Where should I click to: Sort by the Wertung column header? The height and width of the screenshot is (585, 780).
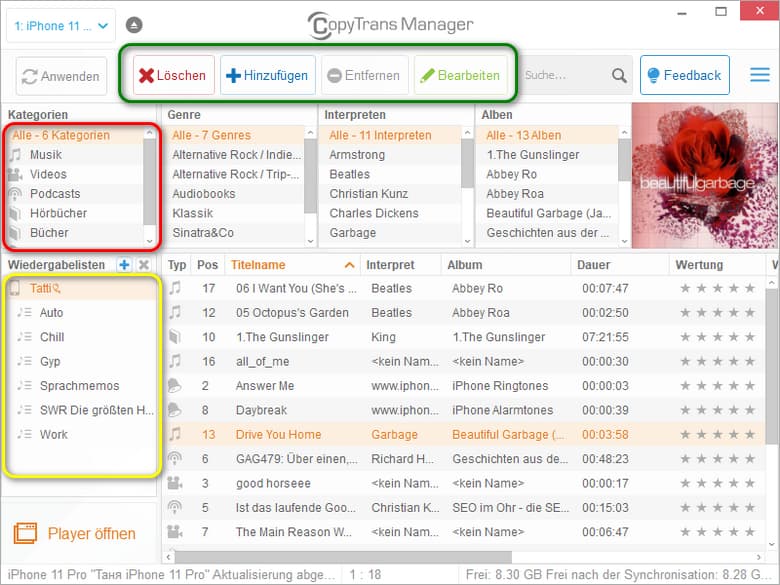718,265
